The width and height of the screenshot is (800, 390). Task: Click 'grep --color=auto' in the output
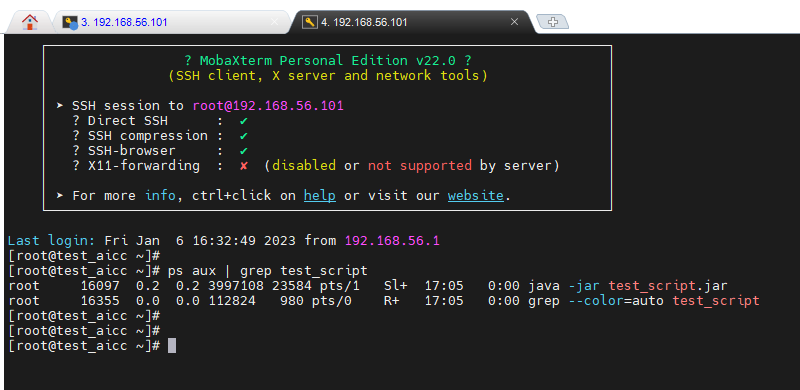point(596,301)
